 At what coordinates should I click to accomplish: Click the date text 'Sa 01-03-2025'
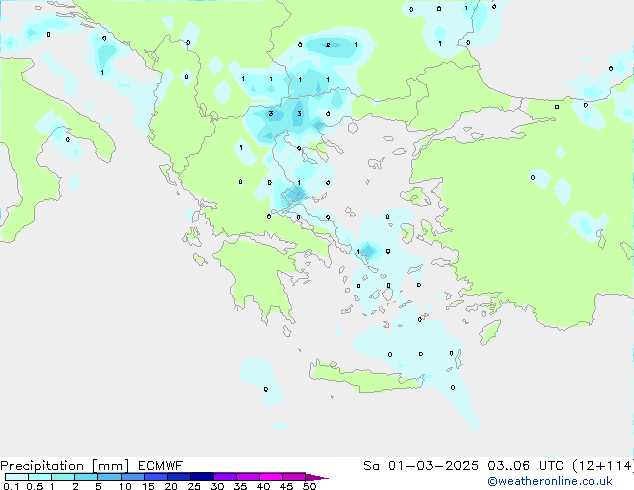421,466
